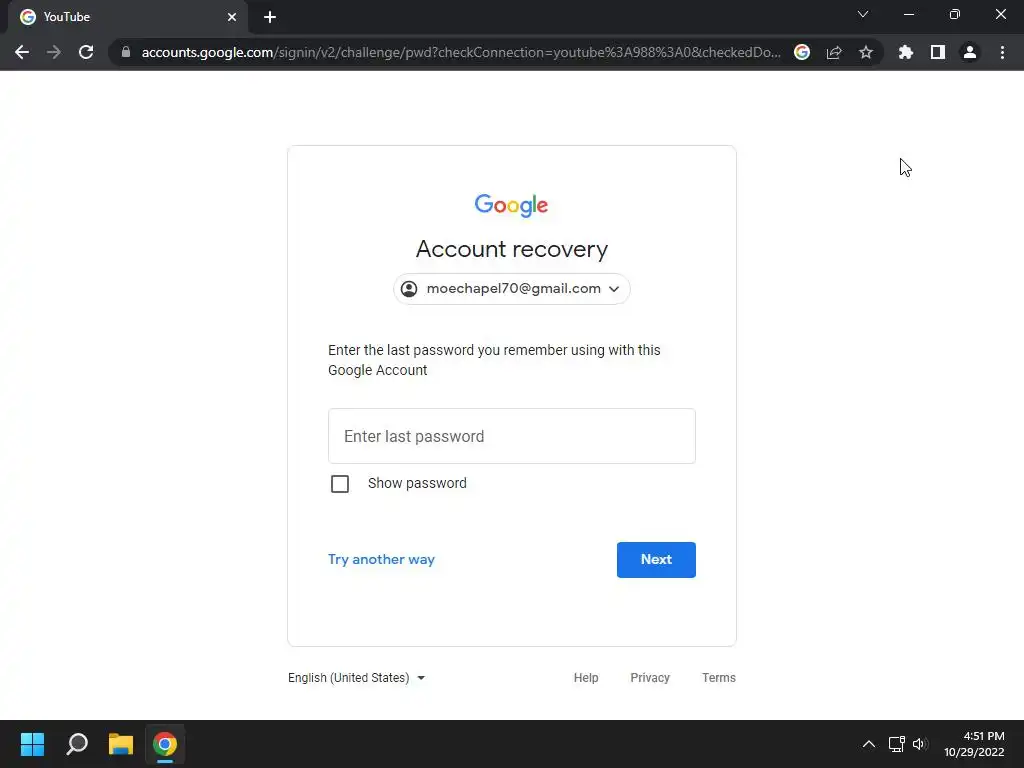This screenshot has height=768, width=1024.
Task: Open network settings tray icon
Action: click(x=897, y=744)
